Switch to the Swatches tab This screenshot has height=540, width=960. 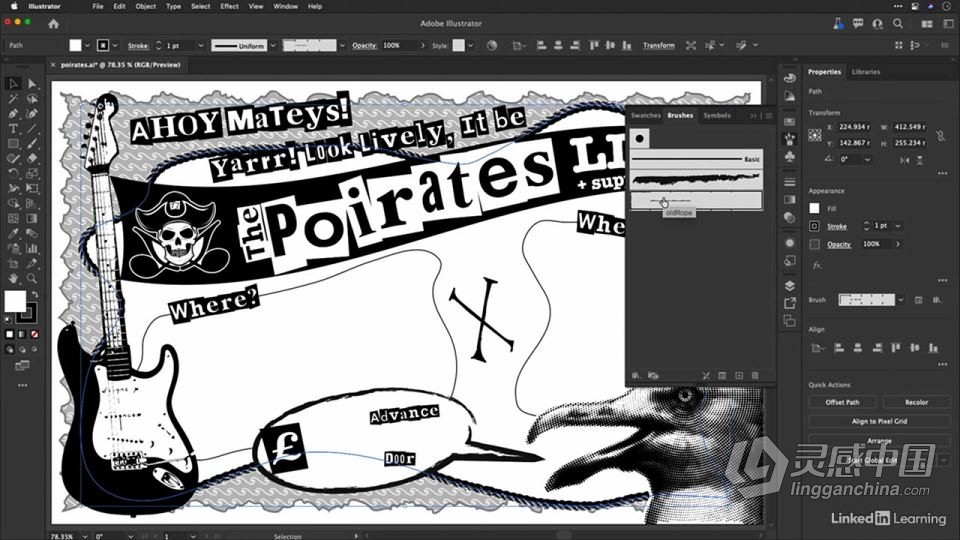(x=645, y=115)
